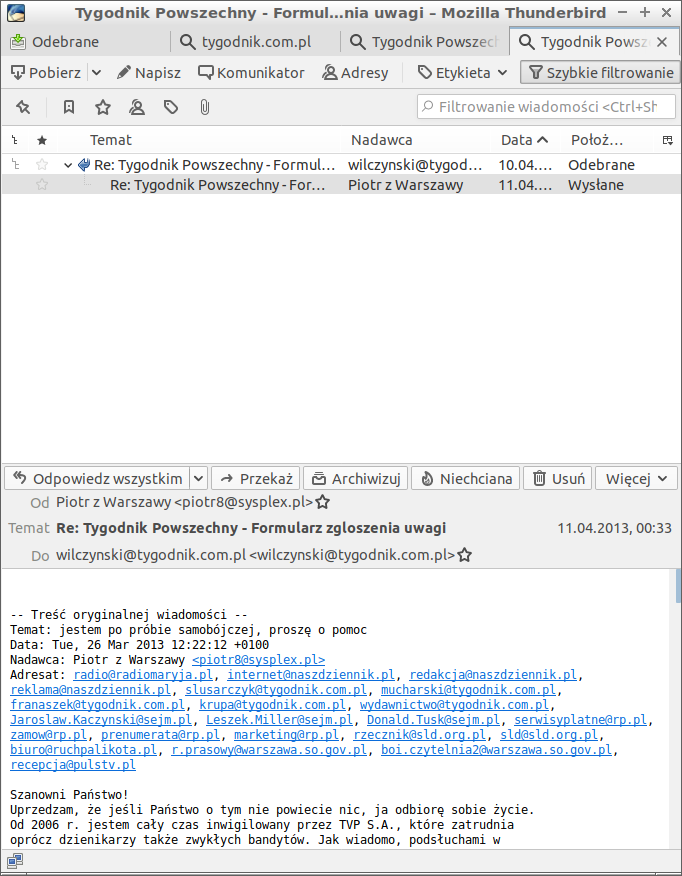The height and width of the screenshot is (876, 682).
Task: Click the internet@naszdziennik.pl link
Action: point(311,675)
